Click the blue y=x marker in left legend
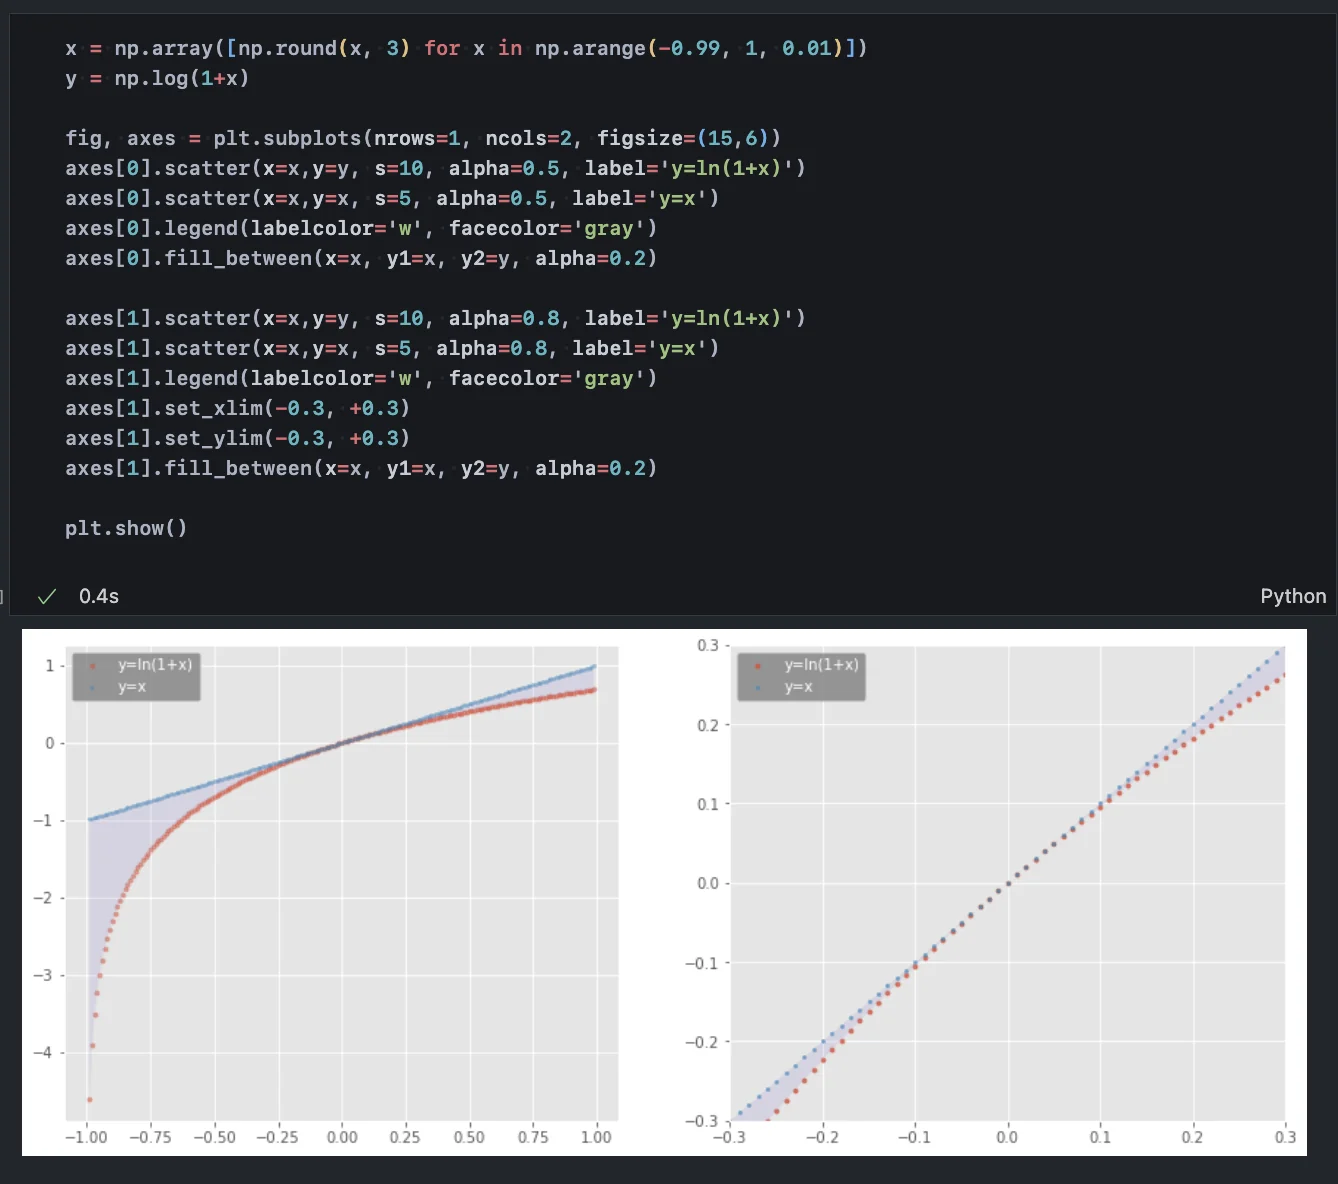 (92, 688)
